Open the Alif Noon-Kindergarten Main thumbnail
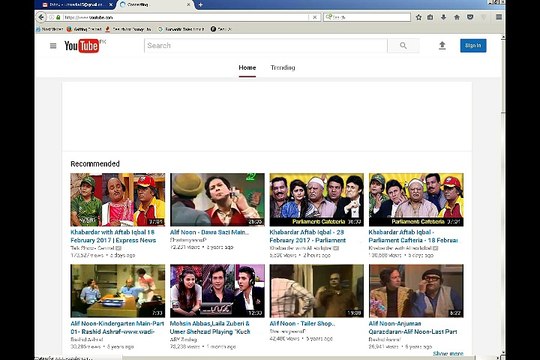540x360 pixels. (x=118, y=291)
